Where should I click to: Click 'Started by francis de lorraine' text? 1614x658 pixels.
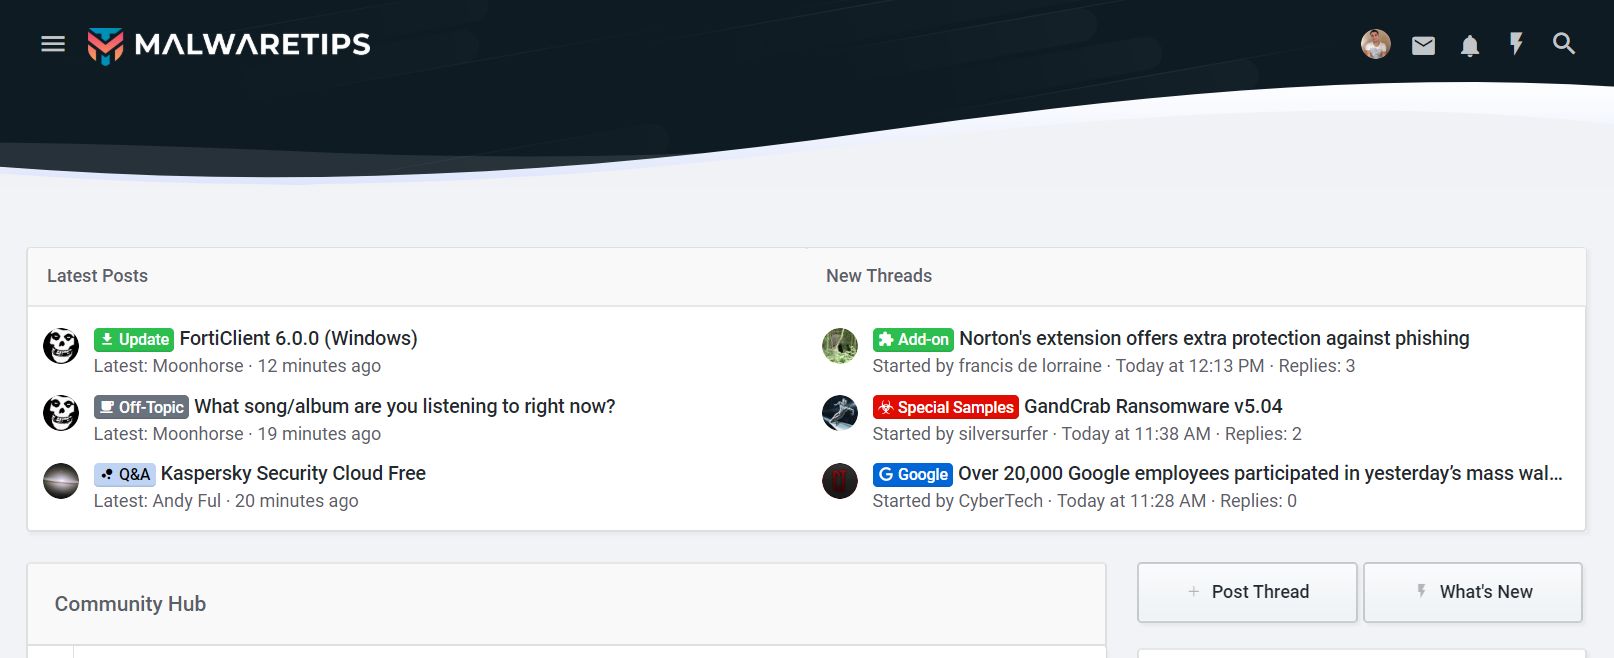[987, 366]
